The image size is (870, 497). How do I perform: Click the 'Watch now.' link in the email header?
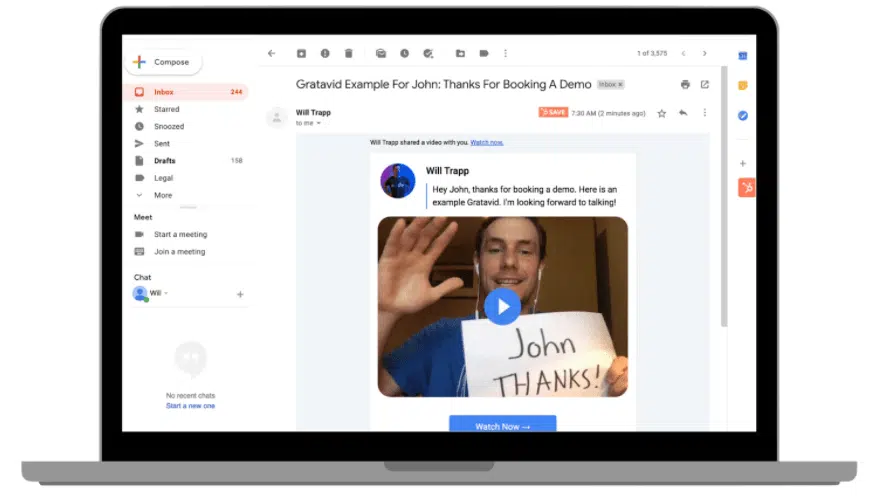tap(487, 143)
